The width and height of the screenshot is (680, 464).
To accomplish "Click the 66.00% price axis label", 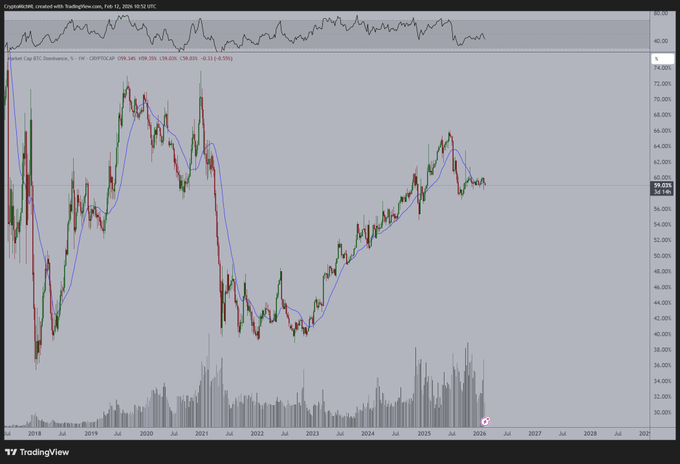I will [662, 131].
